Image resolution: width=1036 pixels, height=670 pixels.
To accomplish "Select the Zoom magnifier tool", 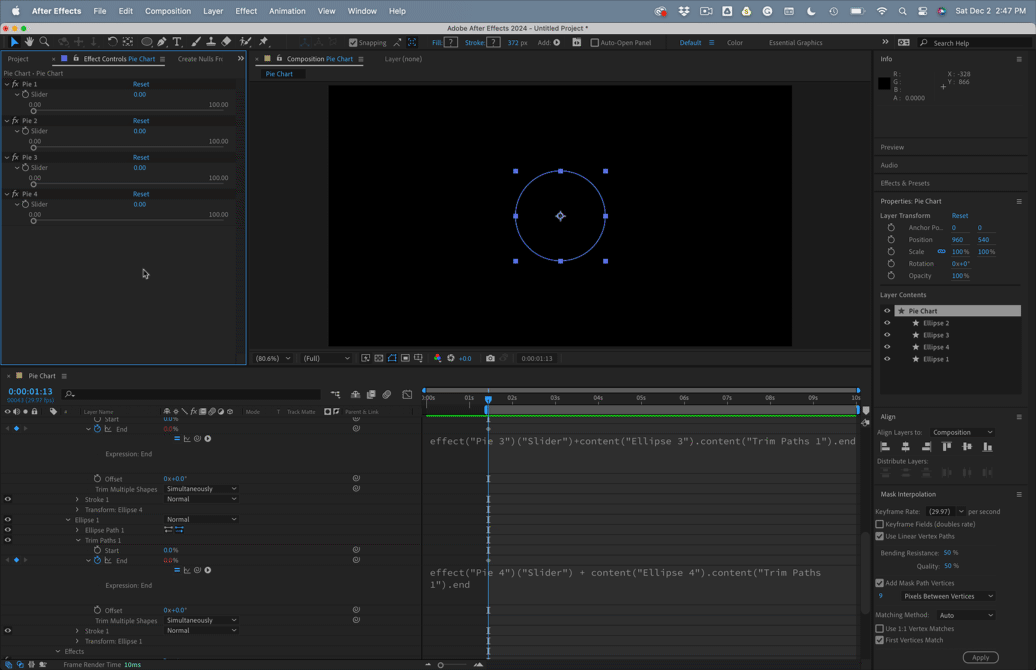I will (44, 42).
